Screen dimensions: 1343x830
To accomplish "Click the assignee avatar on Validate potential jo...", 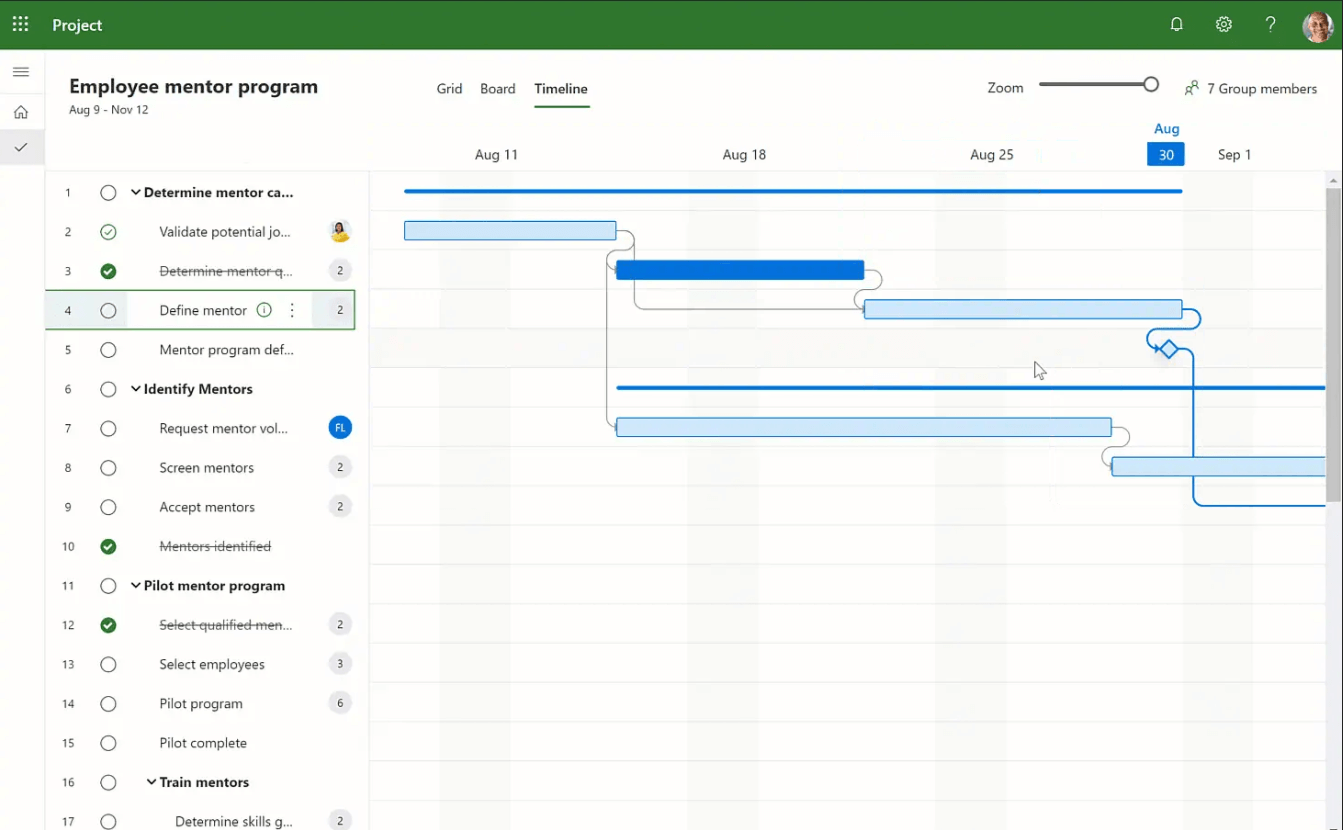I will click(340, 232).
